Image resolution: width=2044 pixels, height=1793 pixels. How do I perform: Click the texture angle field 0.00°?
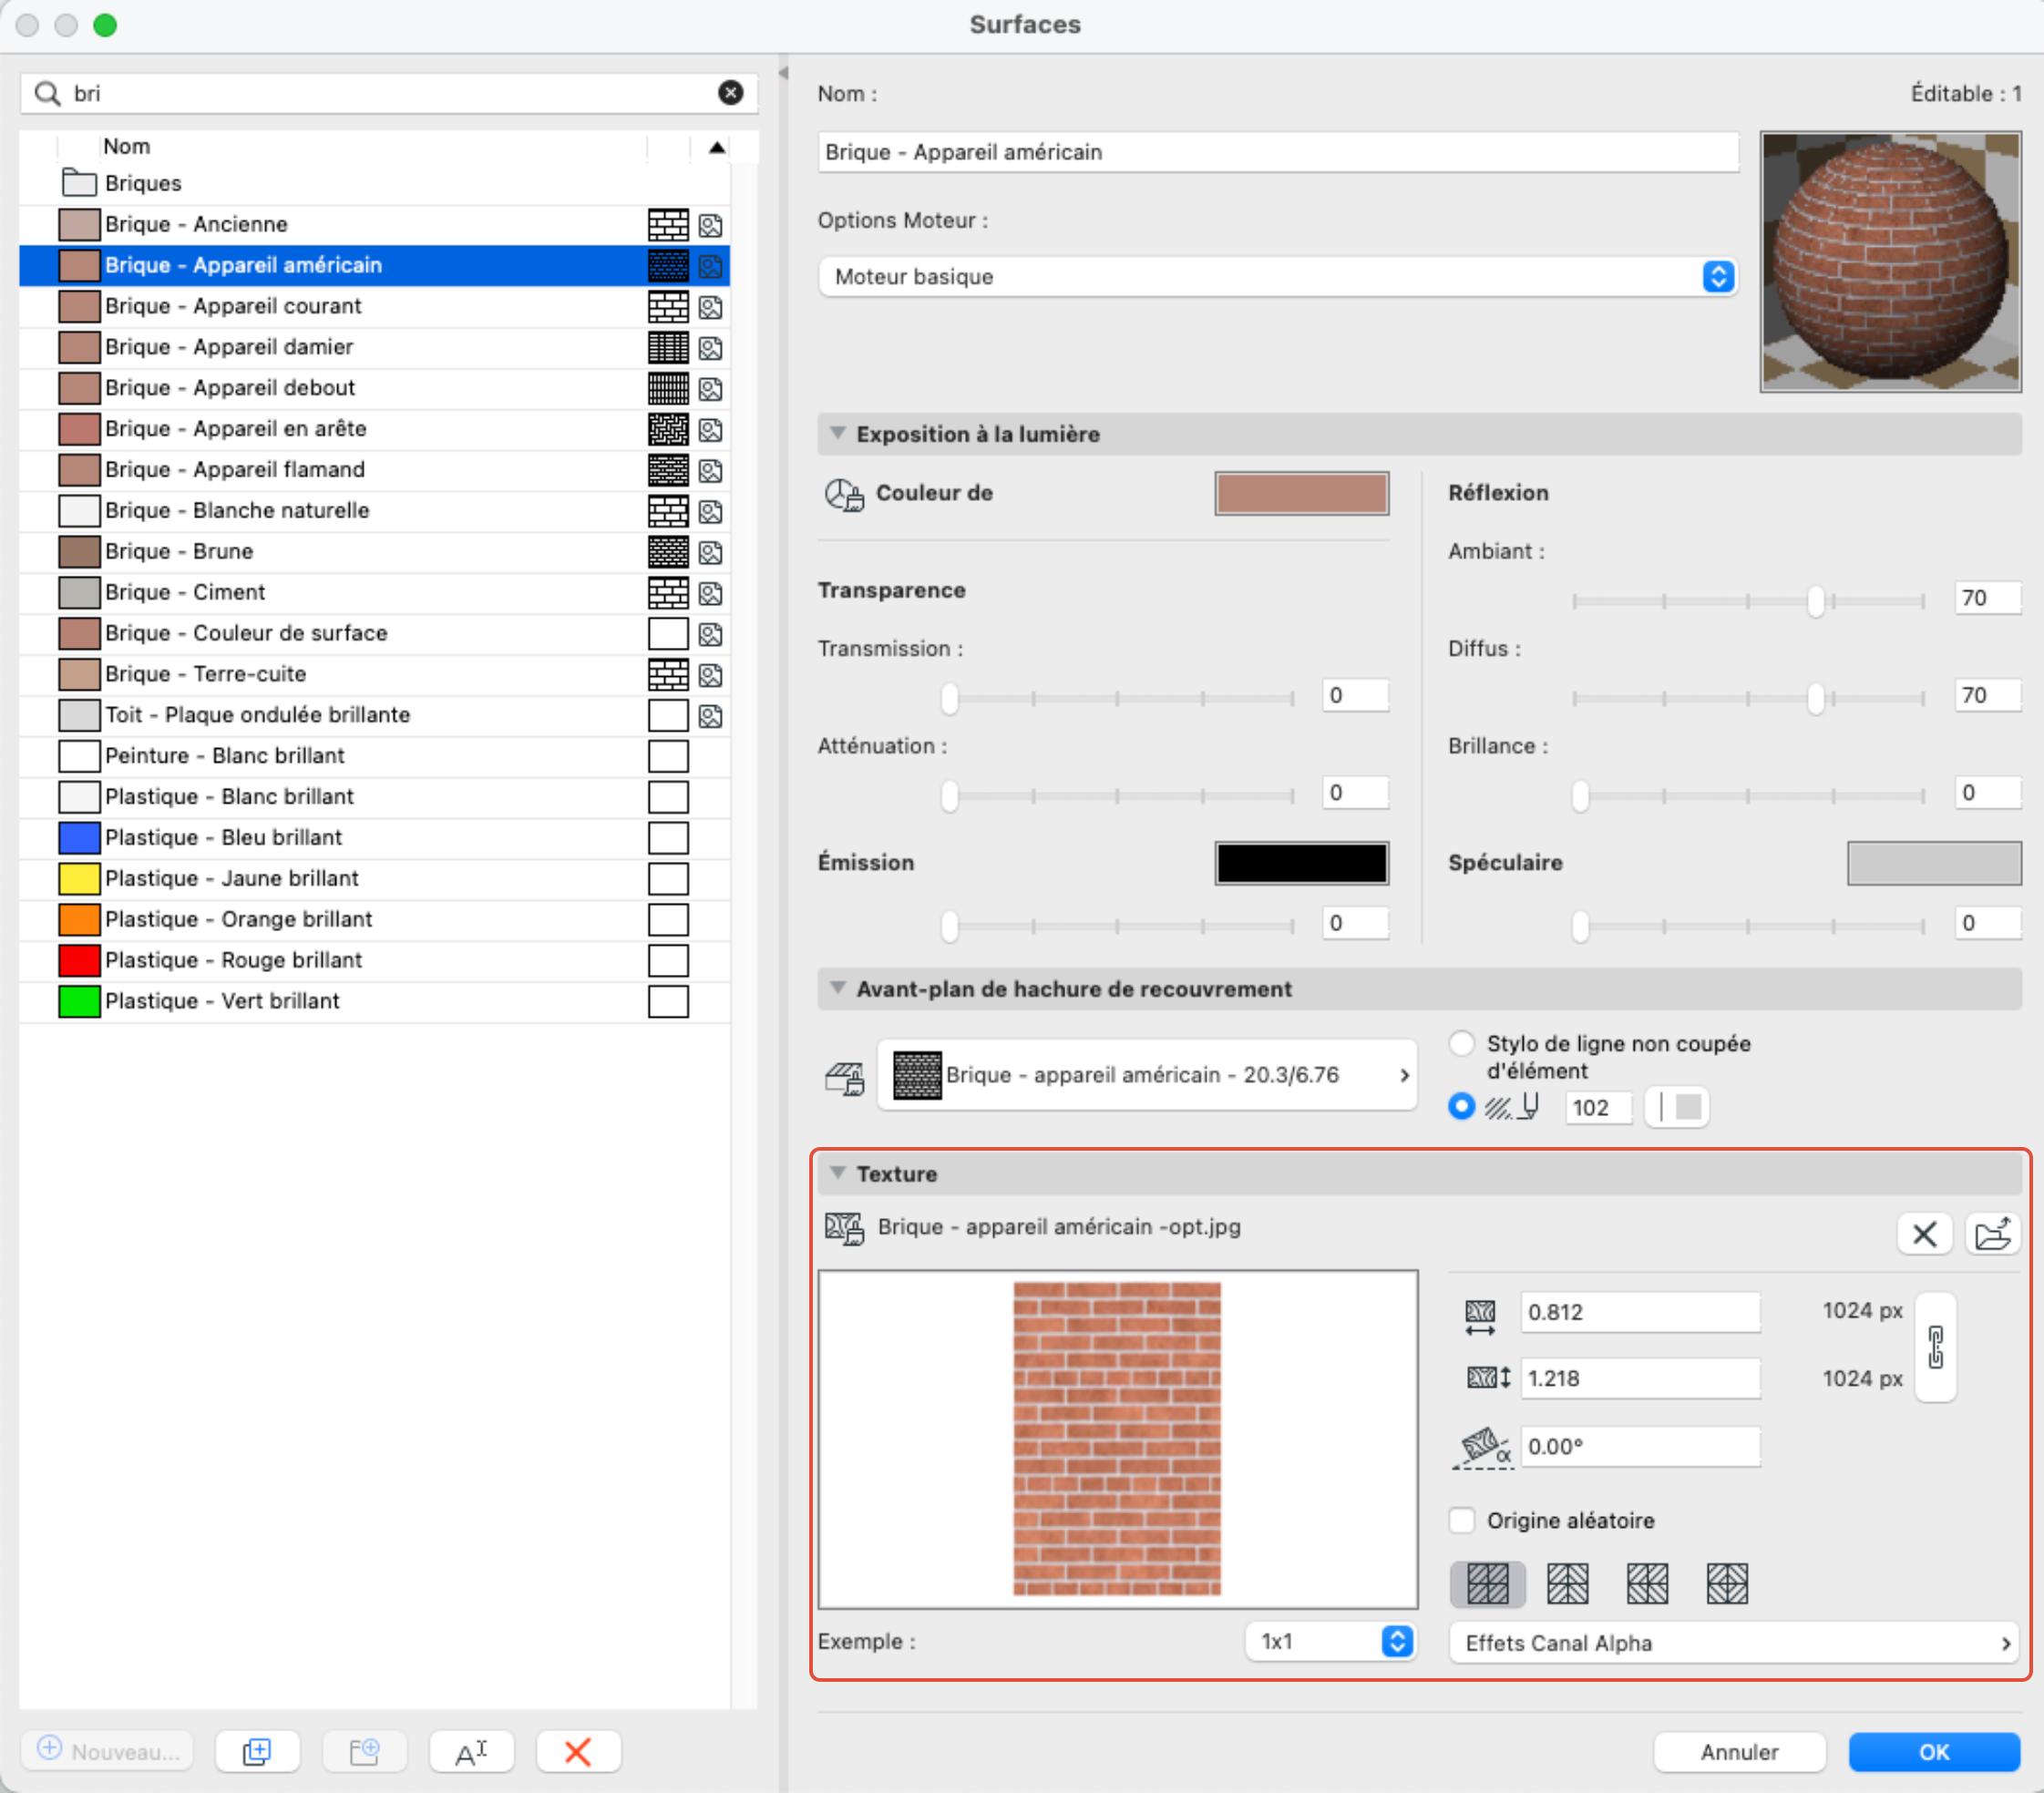point(1639,1446)
